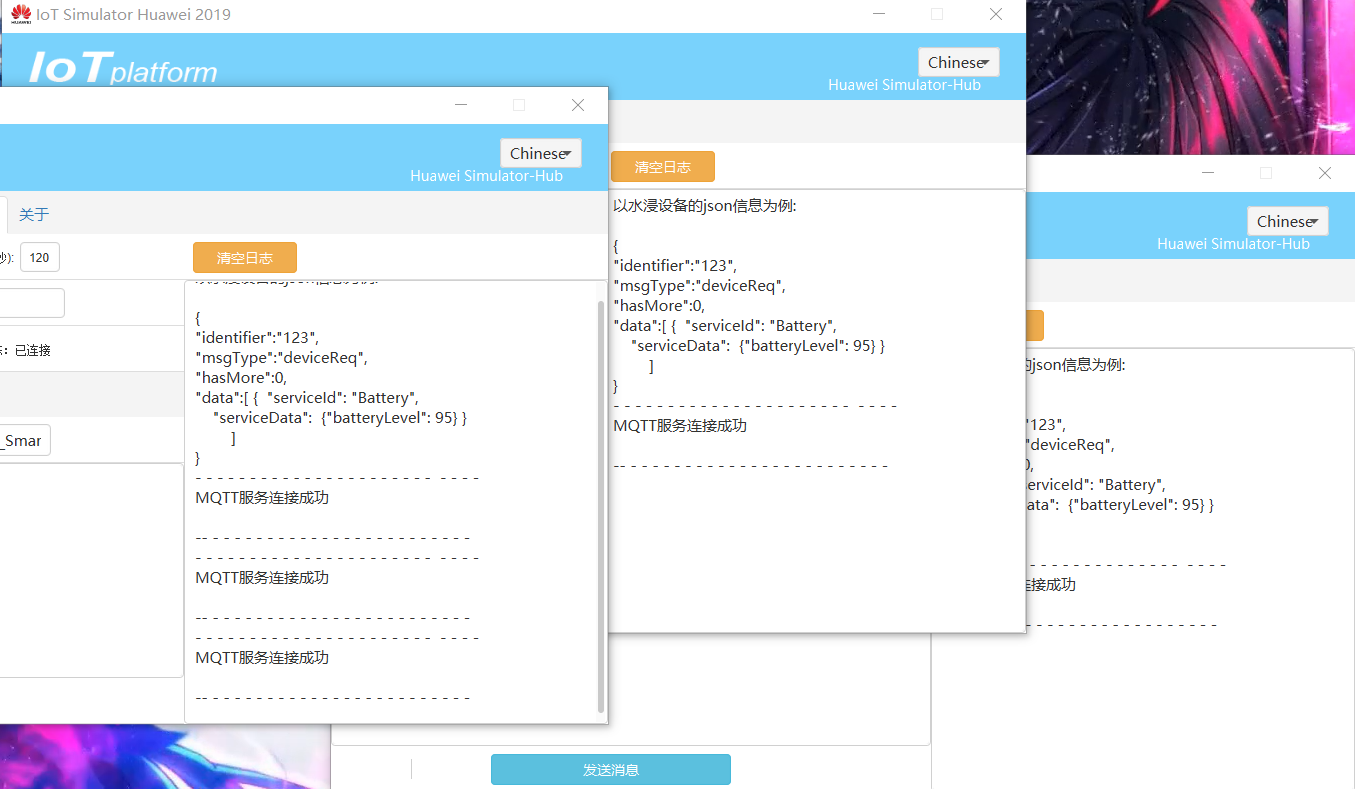Open Chinese language dropdown in IoT Simulator Huawei 2019 window
The height and width of the screenshot is (789, 1355).
[958, 62]
